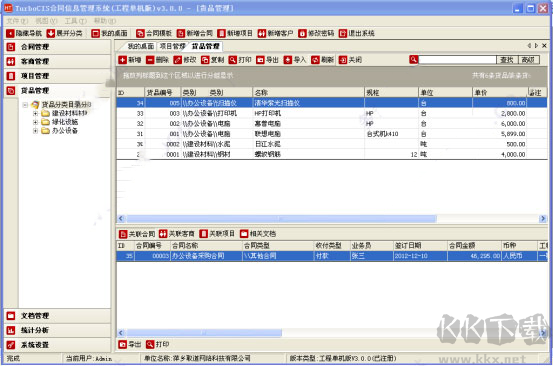This screenshot has width=553, height=366.
Task: Click the 删除 button in goods toolbar
Action: (158, 60)
